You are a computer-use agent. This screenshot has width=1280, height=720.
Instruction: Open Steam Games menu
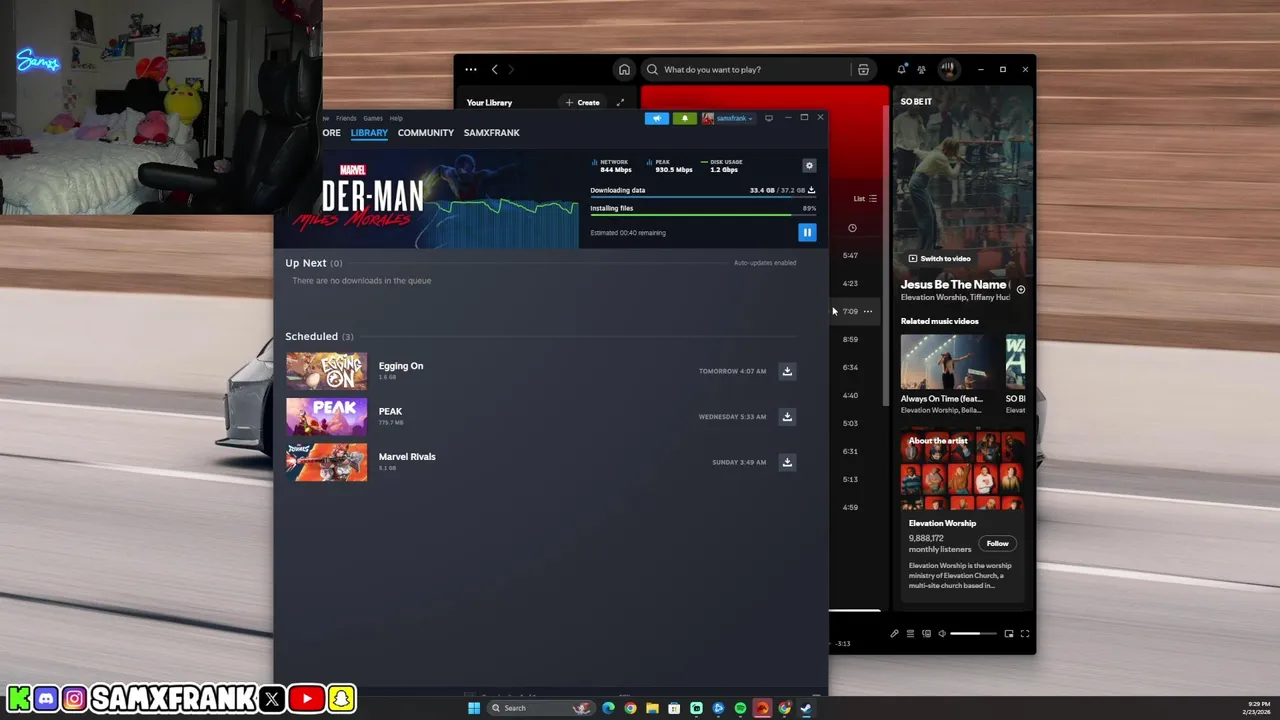pos(373,118)
